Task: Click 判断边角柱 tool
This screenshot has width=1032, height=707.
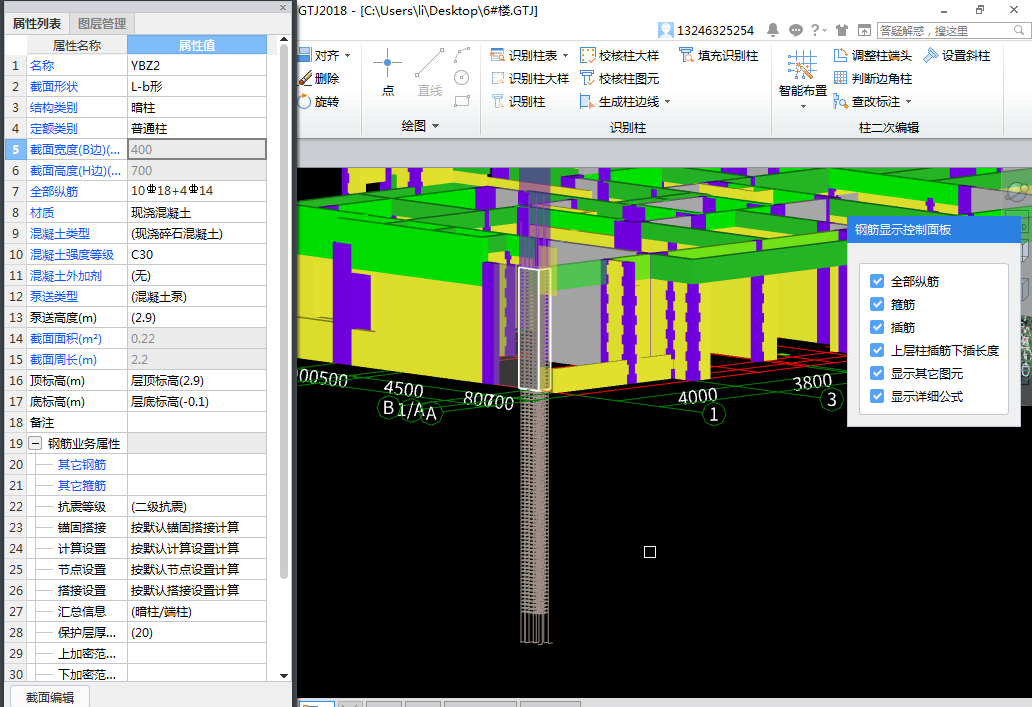Action: pos(873,78)
